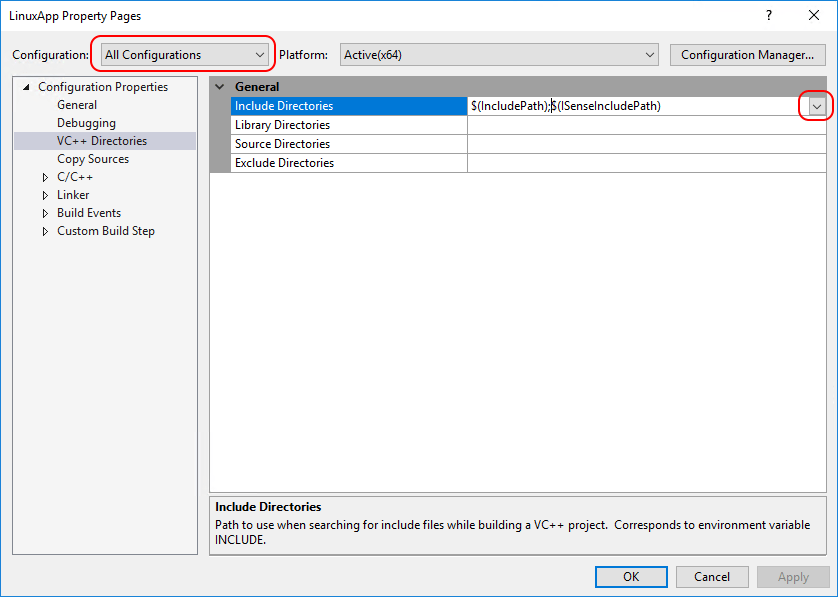Image resolution: width=838 pixels, height=597 pixels.
Task: Click the Configuration Manager button
Action: (x=747, y=55)
